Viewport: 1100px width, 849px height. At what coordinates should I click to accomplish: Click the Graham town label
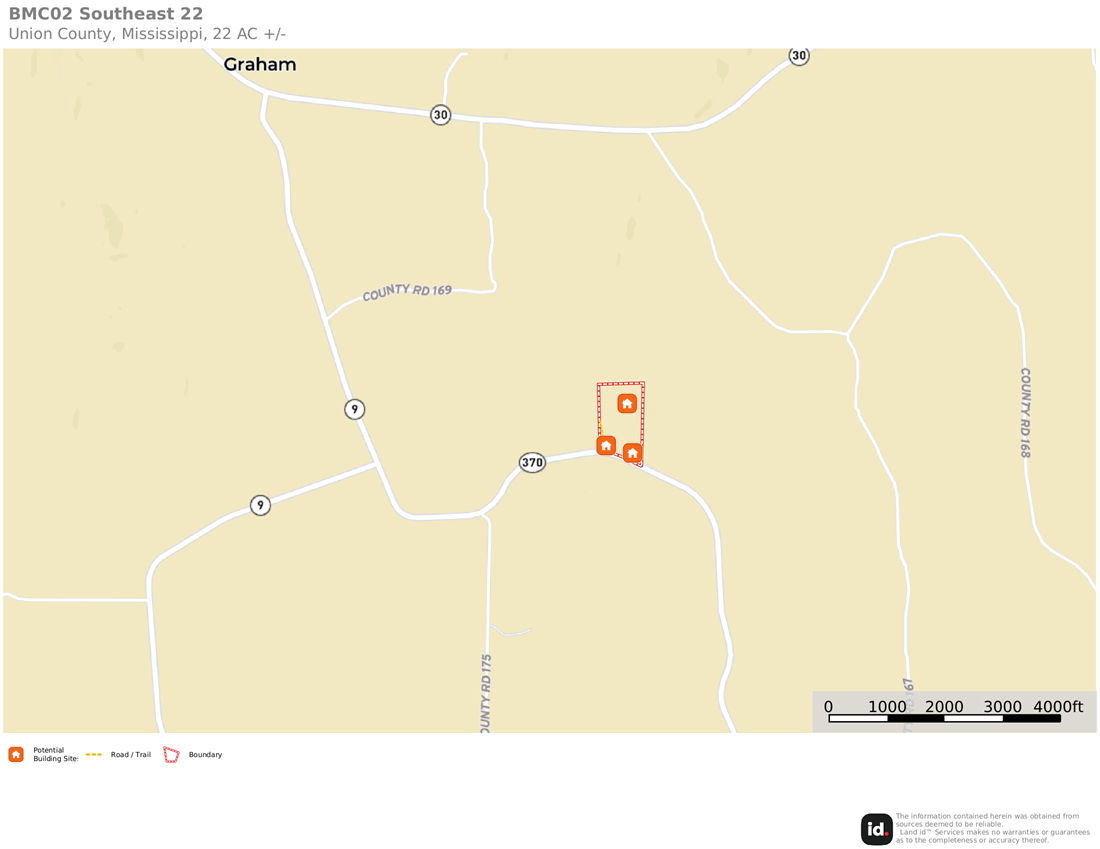[260, 65]
